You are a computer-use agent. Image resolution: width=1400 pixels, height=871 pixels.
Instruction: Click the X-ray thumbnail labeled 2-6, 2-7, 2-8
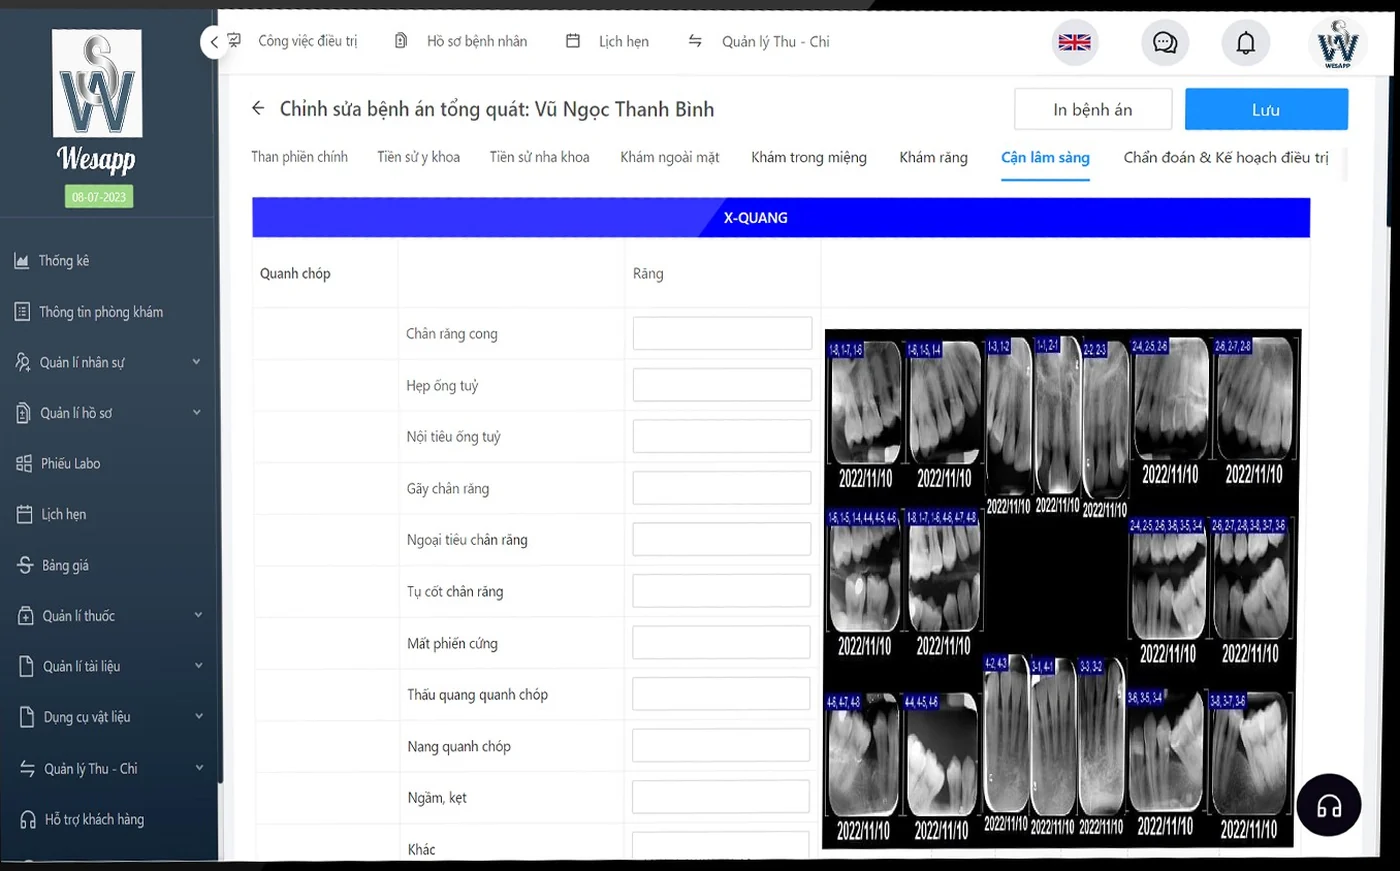click(x=1254, y=398)
